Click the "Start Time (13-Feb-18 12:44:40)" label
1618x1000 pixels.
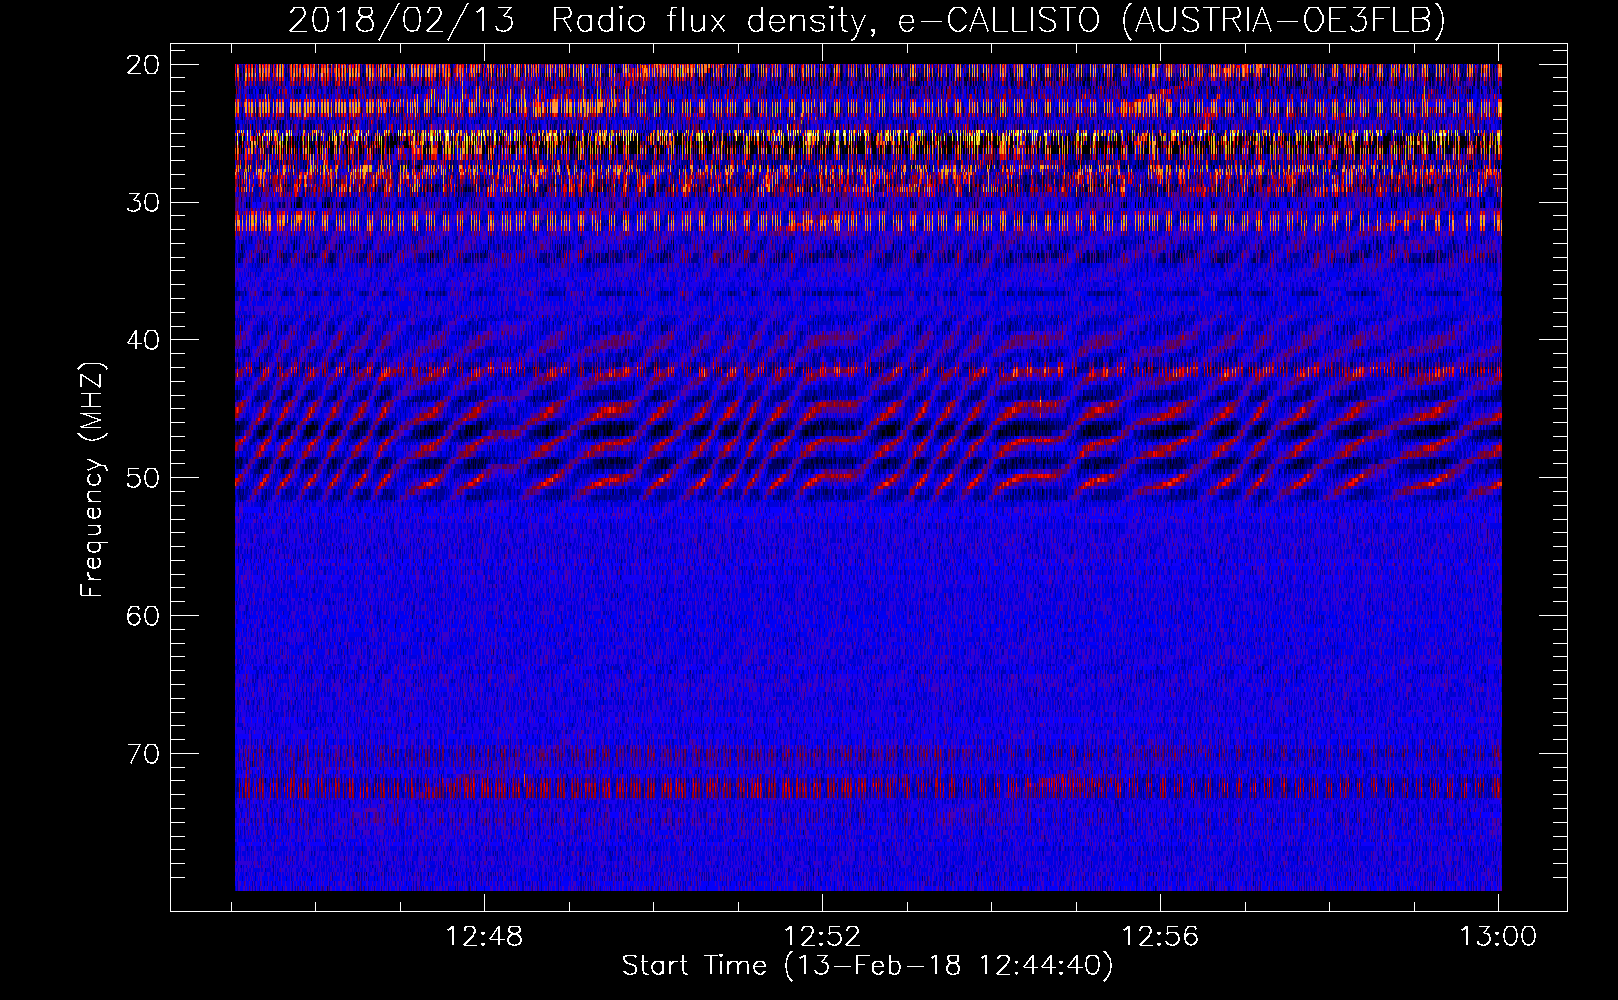click(x=867, y=965)
